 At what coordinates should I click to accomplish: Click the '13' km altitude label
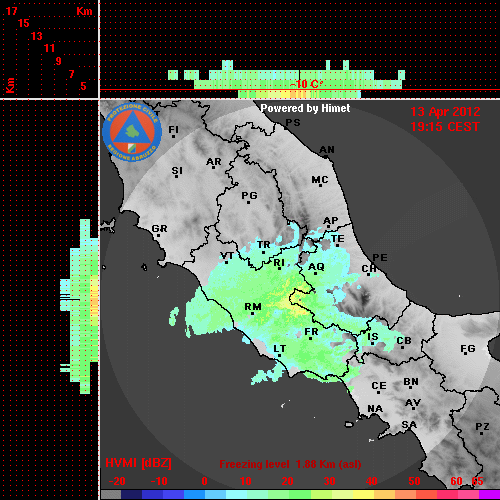click(x=37, y=36)
